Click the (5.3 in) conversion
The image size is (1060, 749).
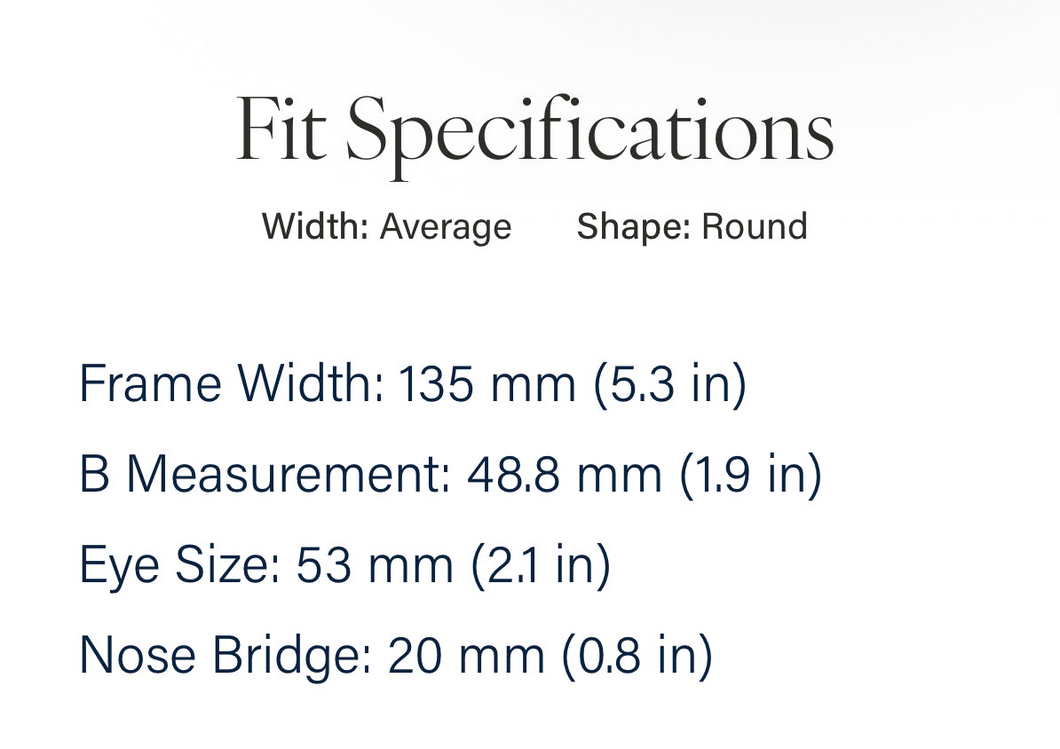pos(670,384)
